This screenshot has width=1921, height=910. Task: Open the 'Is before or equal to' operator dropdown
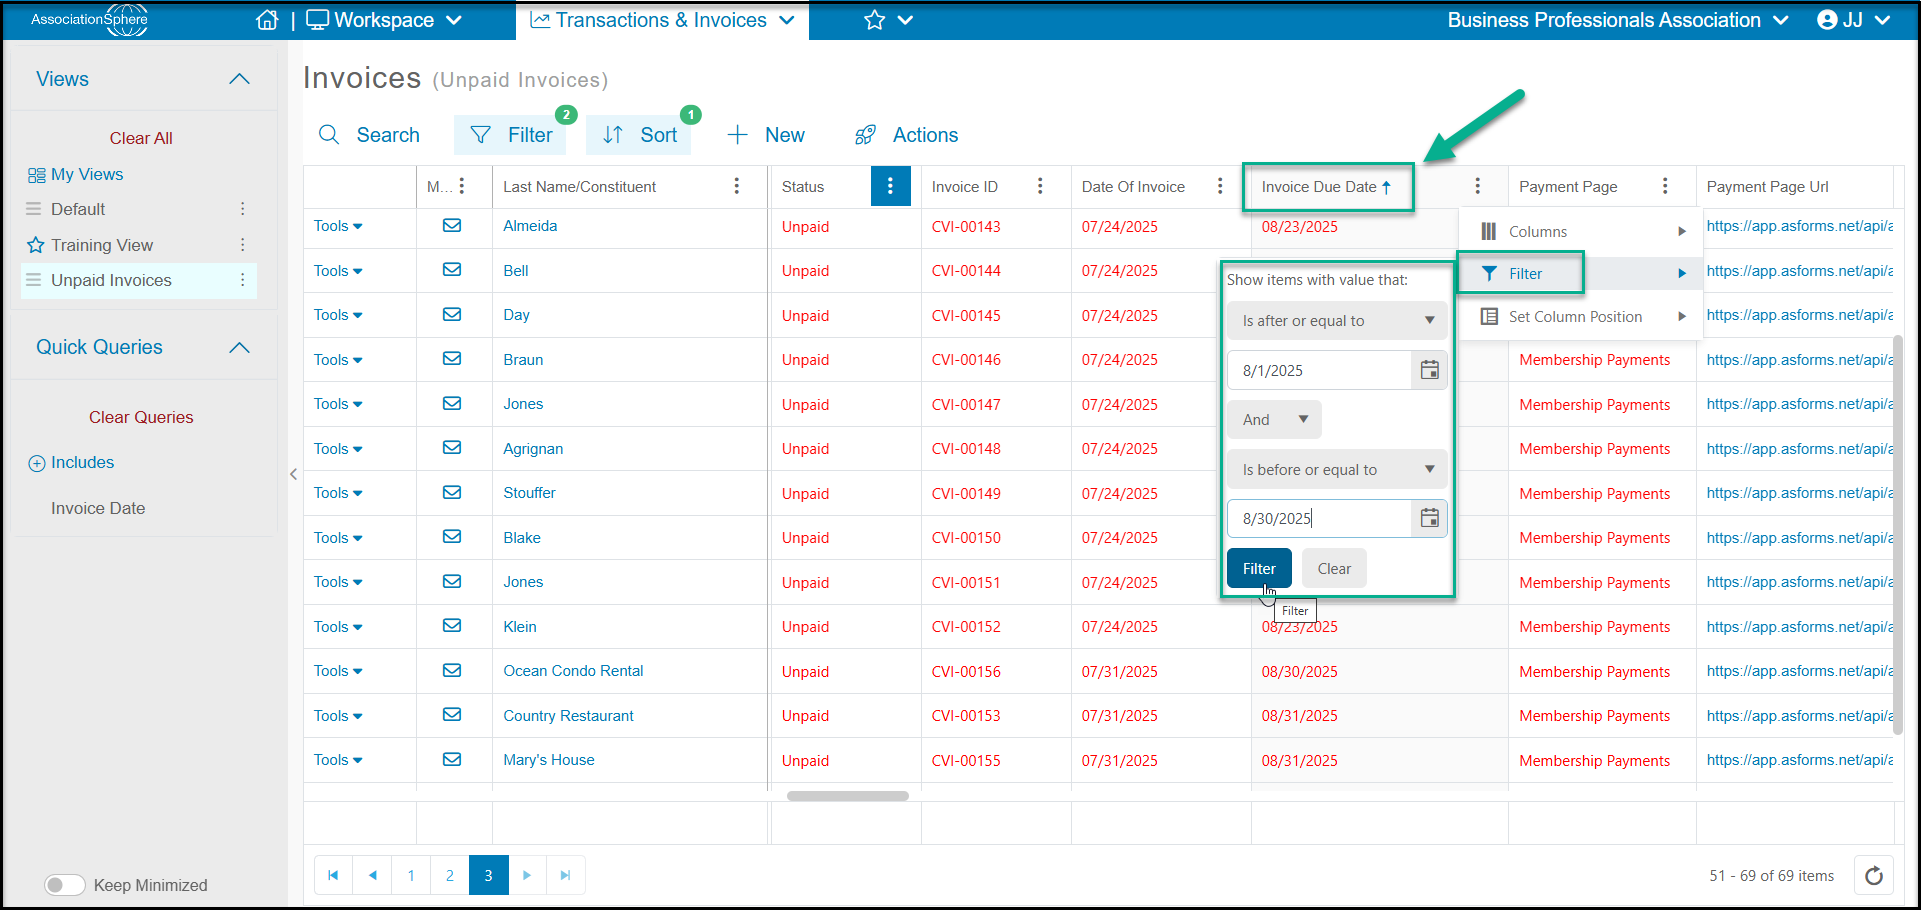(1338, 470)
